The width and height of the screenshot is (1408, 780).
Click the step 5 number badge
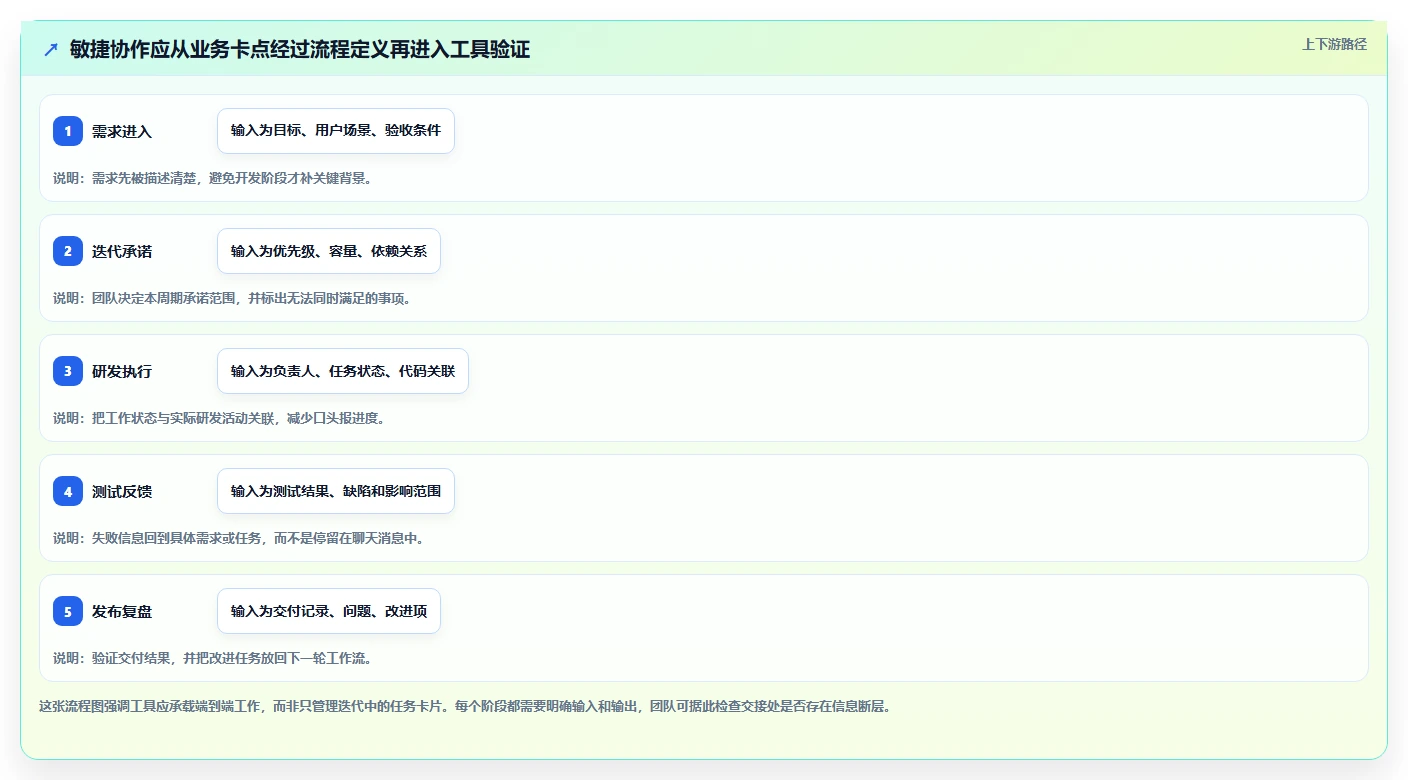(68, 611)
